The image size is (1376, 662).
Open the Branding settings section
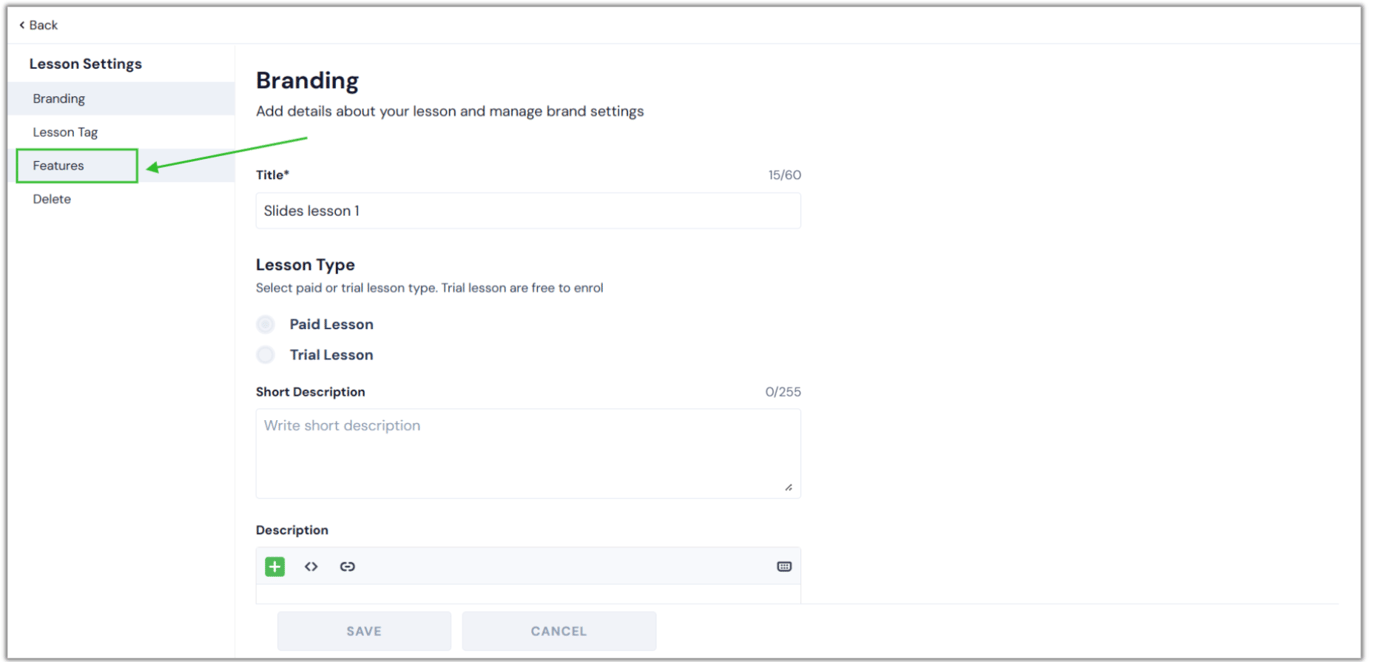click(59, 99)
